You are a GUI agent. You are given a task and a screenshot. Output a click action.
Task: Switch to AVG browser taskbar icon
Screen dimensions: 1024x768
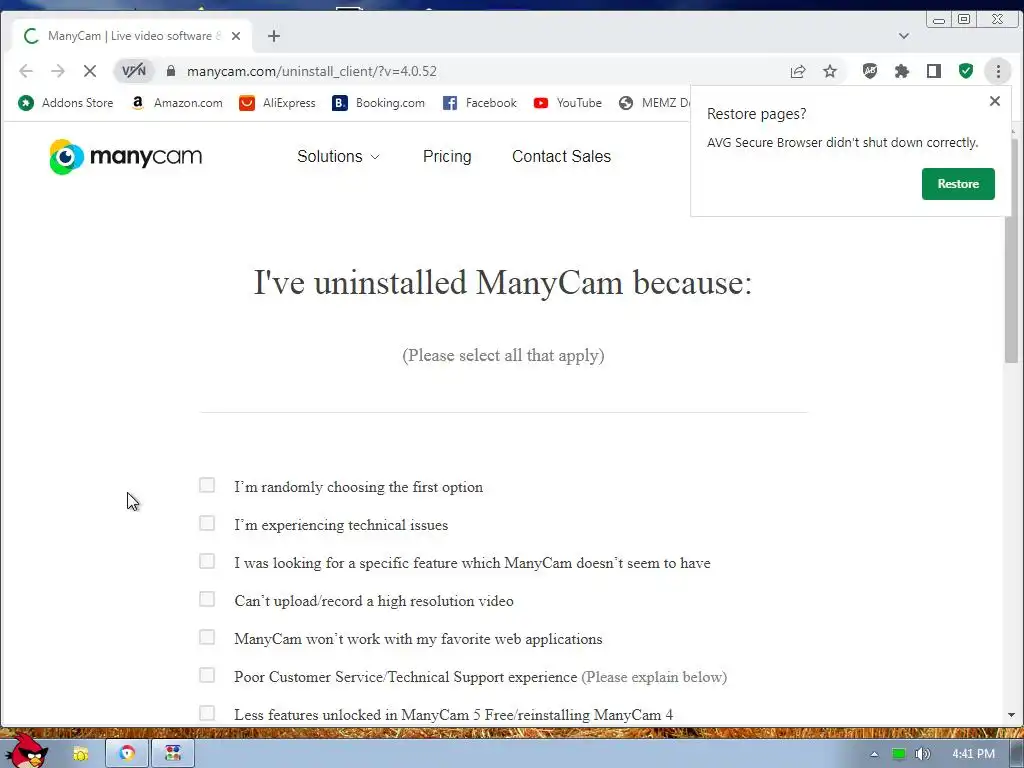pos(127,754)
